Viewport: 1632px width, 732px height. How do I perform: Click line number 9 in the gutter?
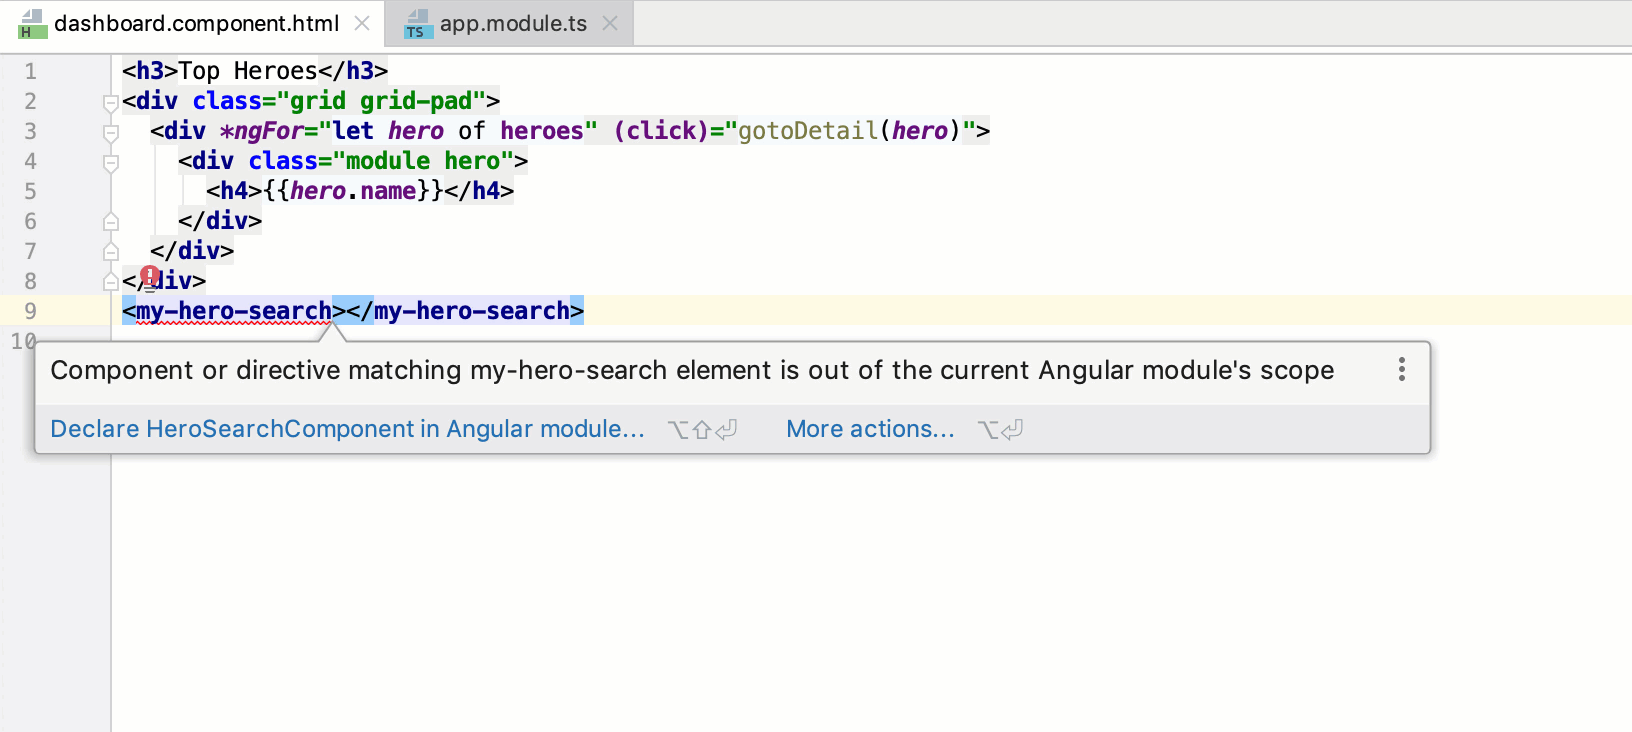(x=31, y=311)
